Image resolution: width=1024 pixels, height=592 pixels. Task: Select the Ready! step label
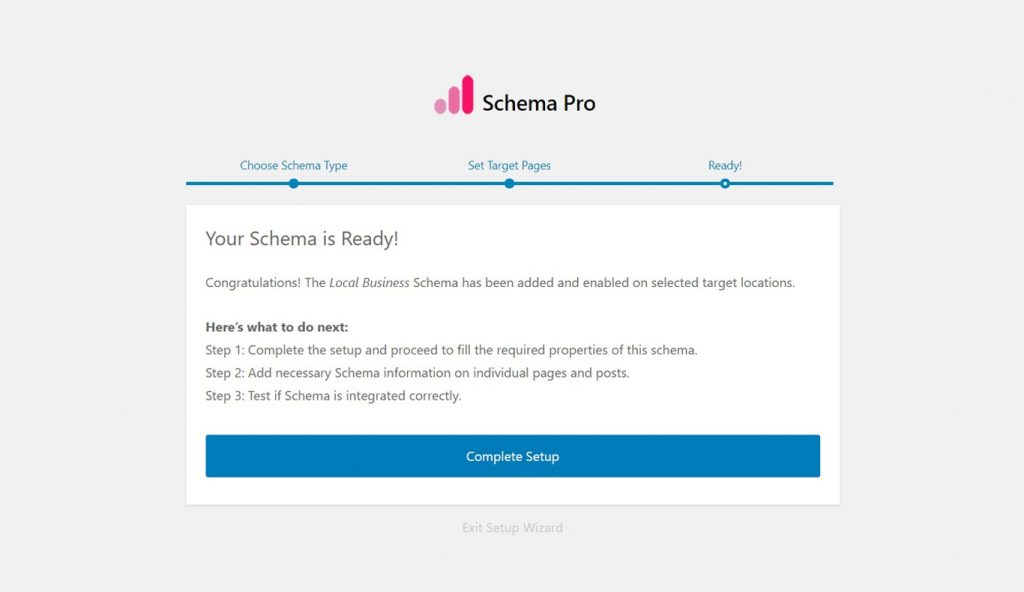pyautogui.click(x=725, y=165)
